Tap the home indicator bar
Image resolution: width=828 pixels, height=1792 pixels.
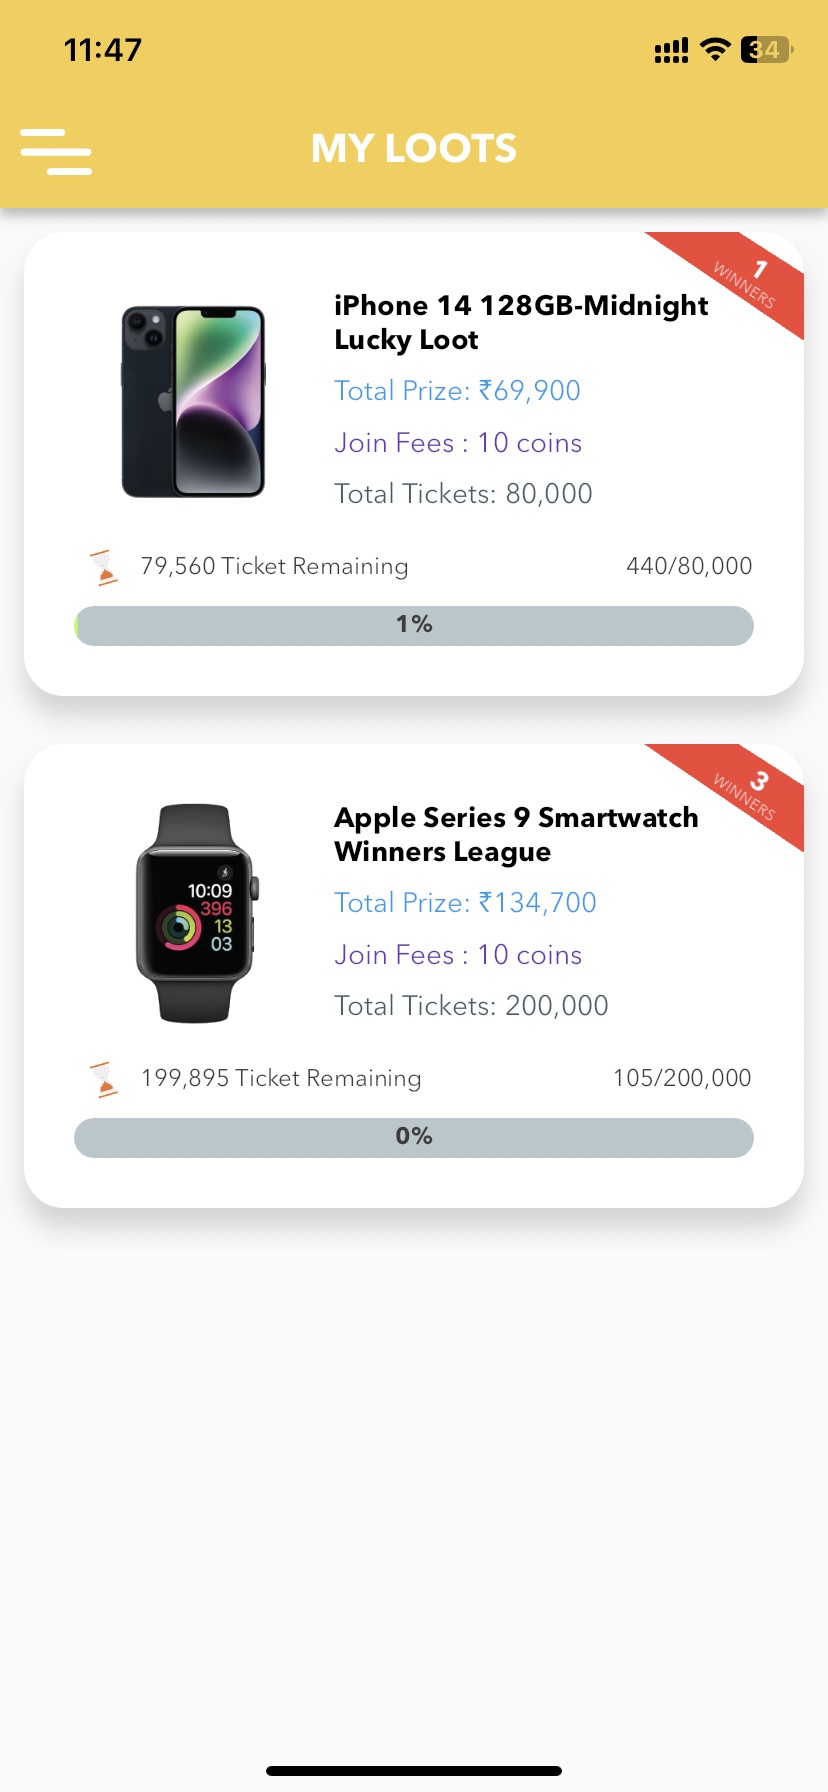coord(414,1771)
